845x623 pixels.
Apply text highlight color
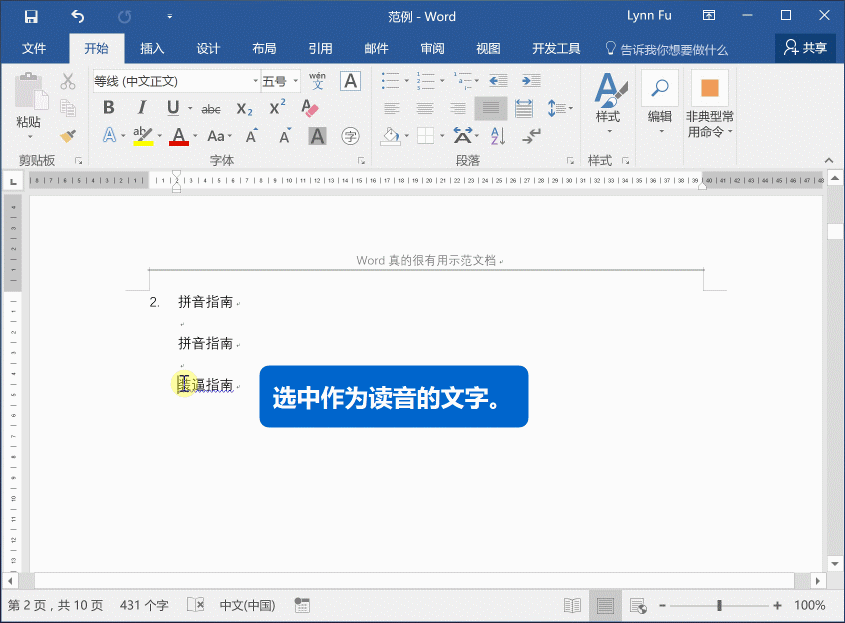pyautogui.click(x=140, y=134)
